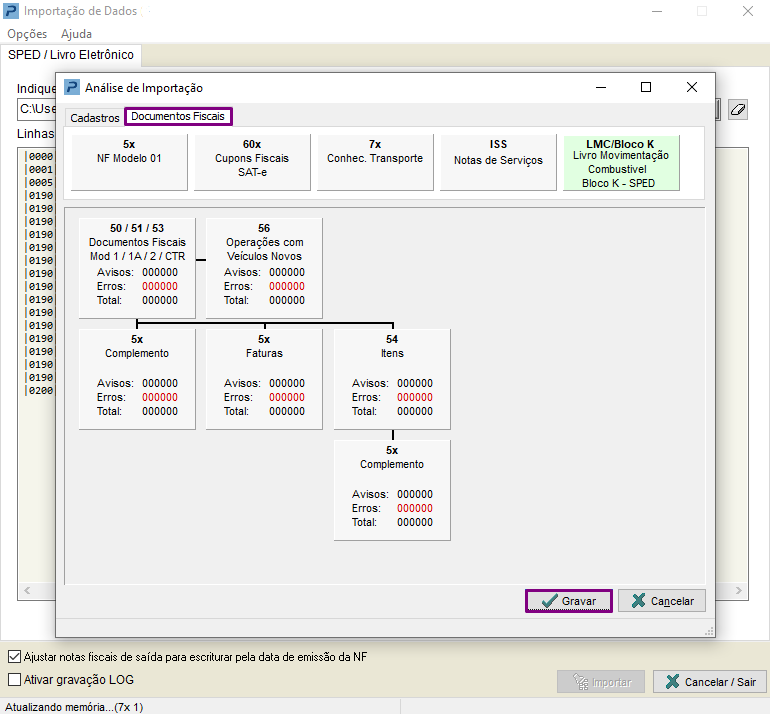Viewport: 770px width, 714px height.
Task: Maximize the Análise de Importação dialog
Action: [x=646, y=87]
